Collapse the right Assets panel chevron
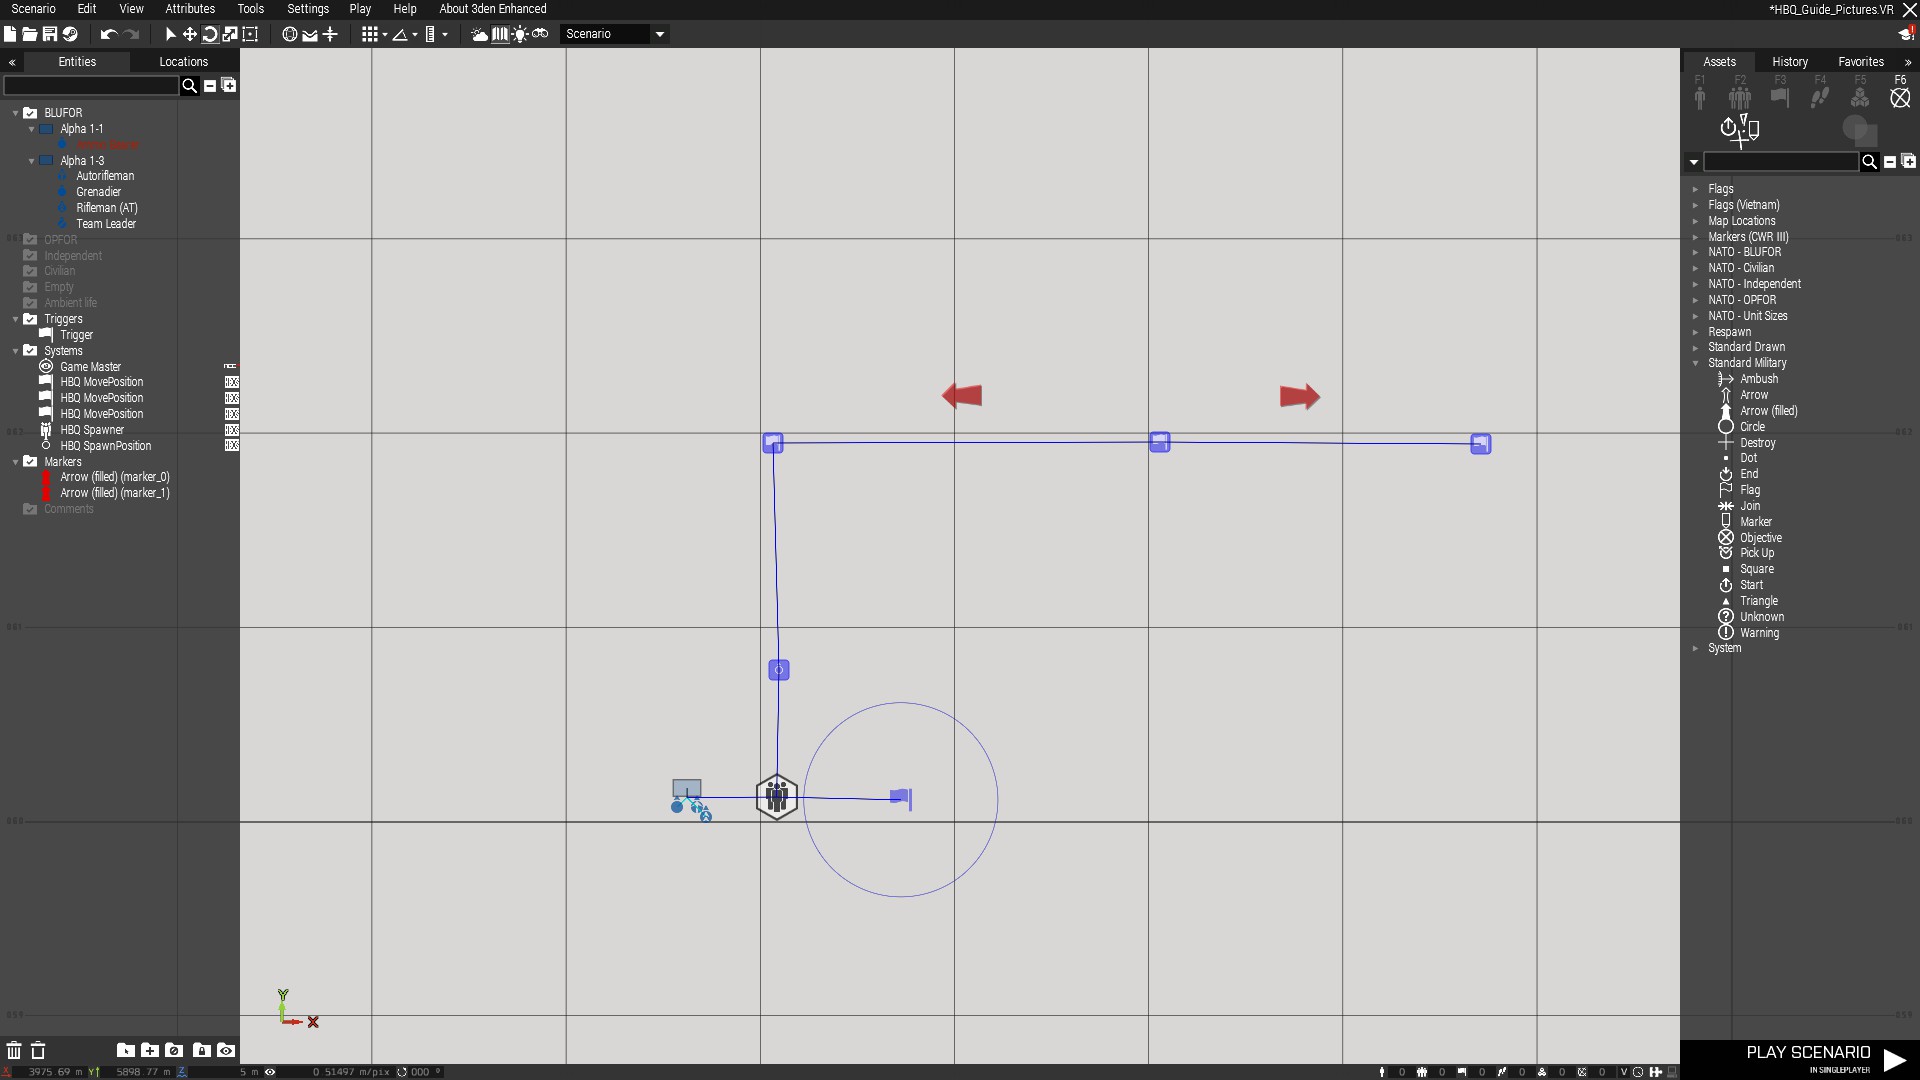 coord(1908,62)
